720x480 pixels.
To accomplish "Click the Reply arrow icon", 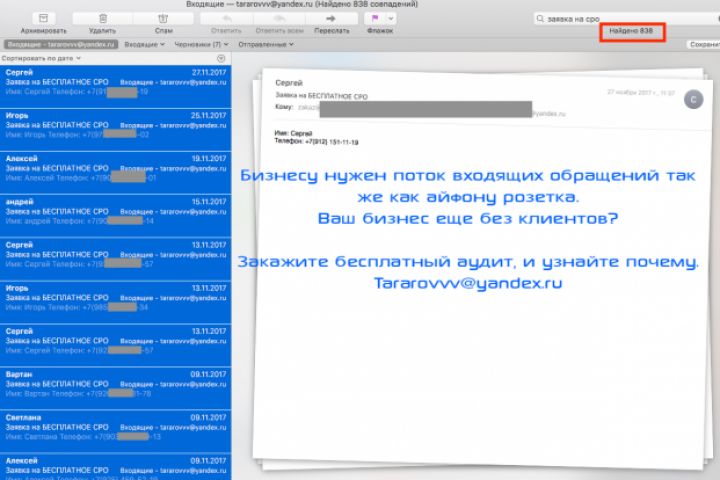I will coord(226,18).
